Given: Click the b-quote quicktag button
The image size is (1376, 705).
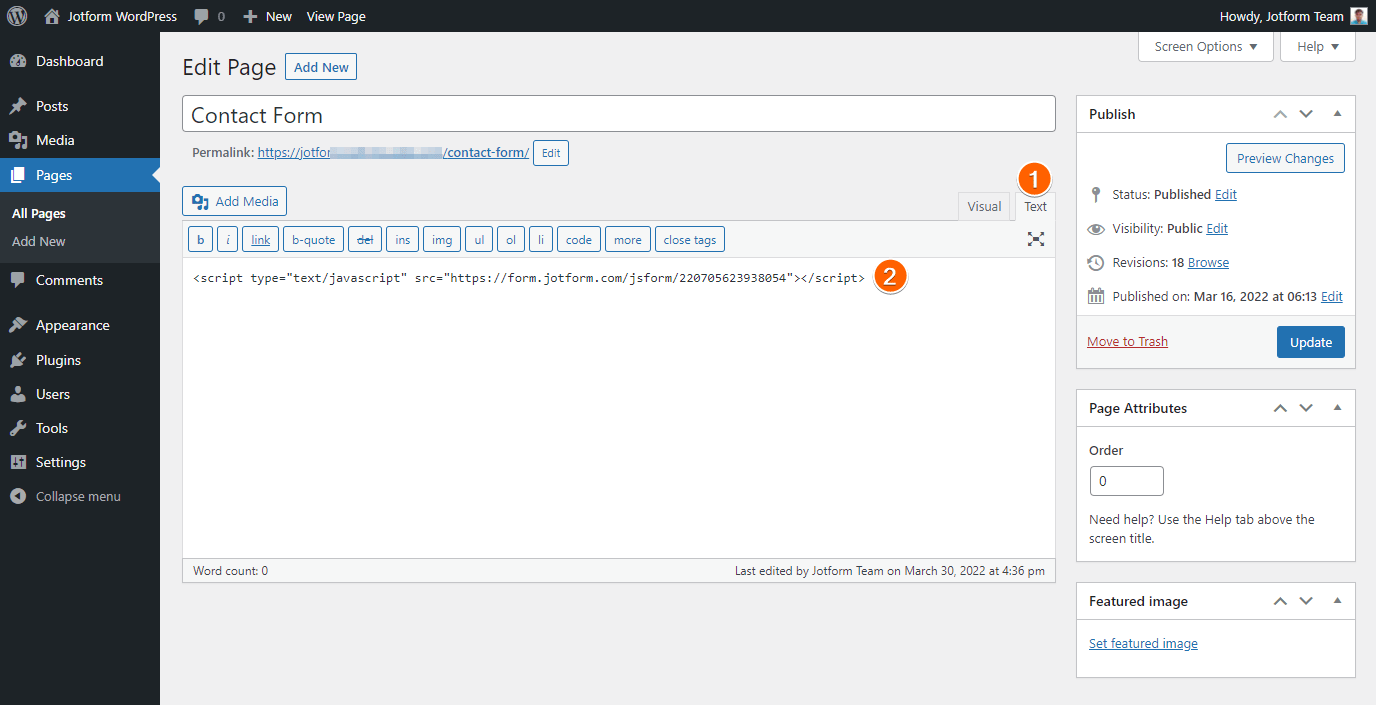Looking at the screenshot, I should pyautogui.click(x=314, y=240).
